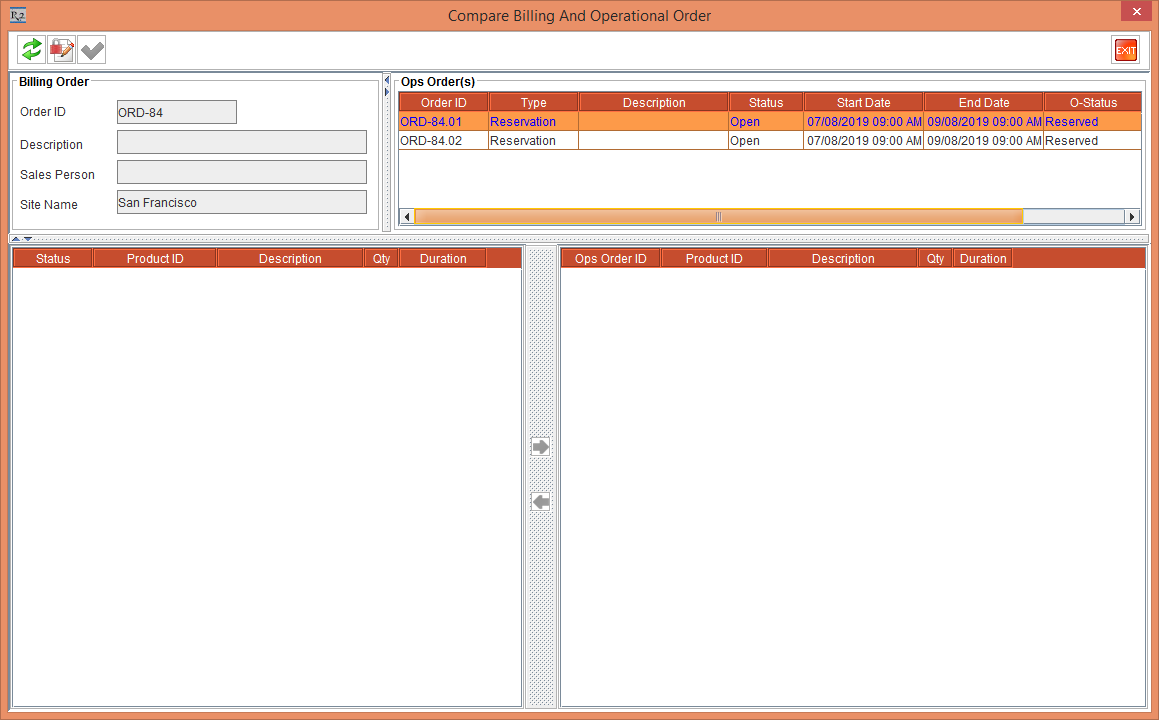Click the left transfer arrow between order panels
This screenshot has height=720, width=1159.
tap(540, 502)
